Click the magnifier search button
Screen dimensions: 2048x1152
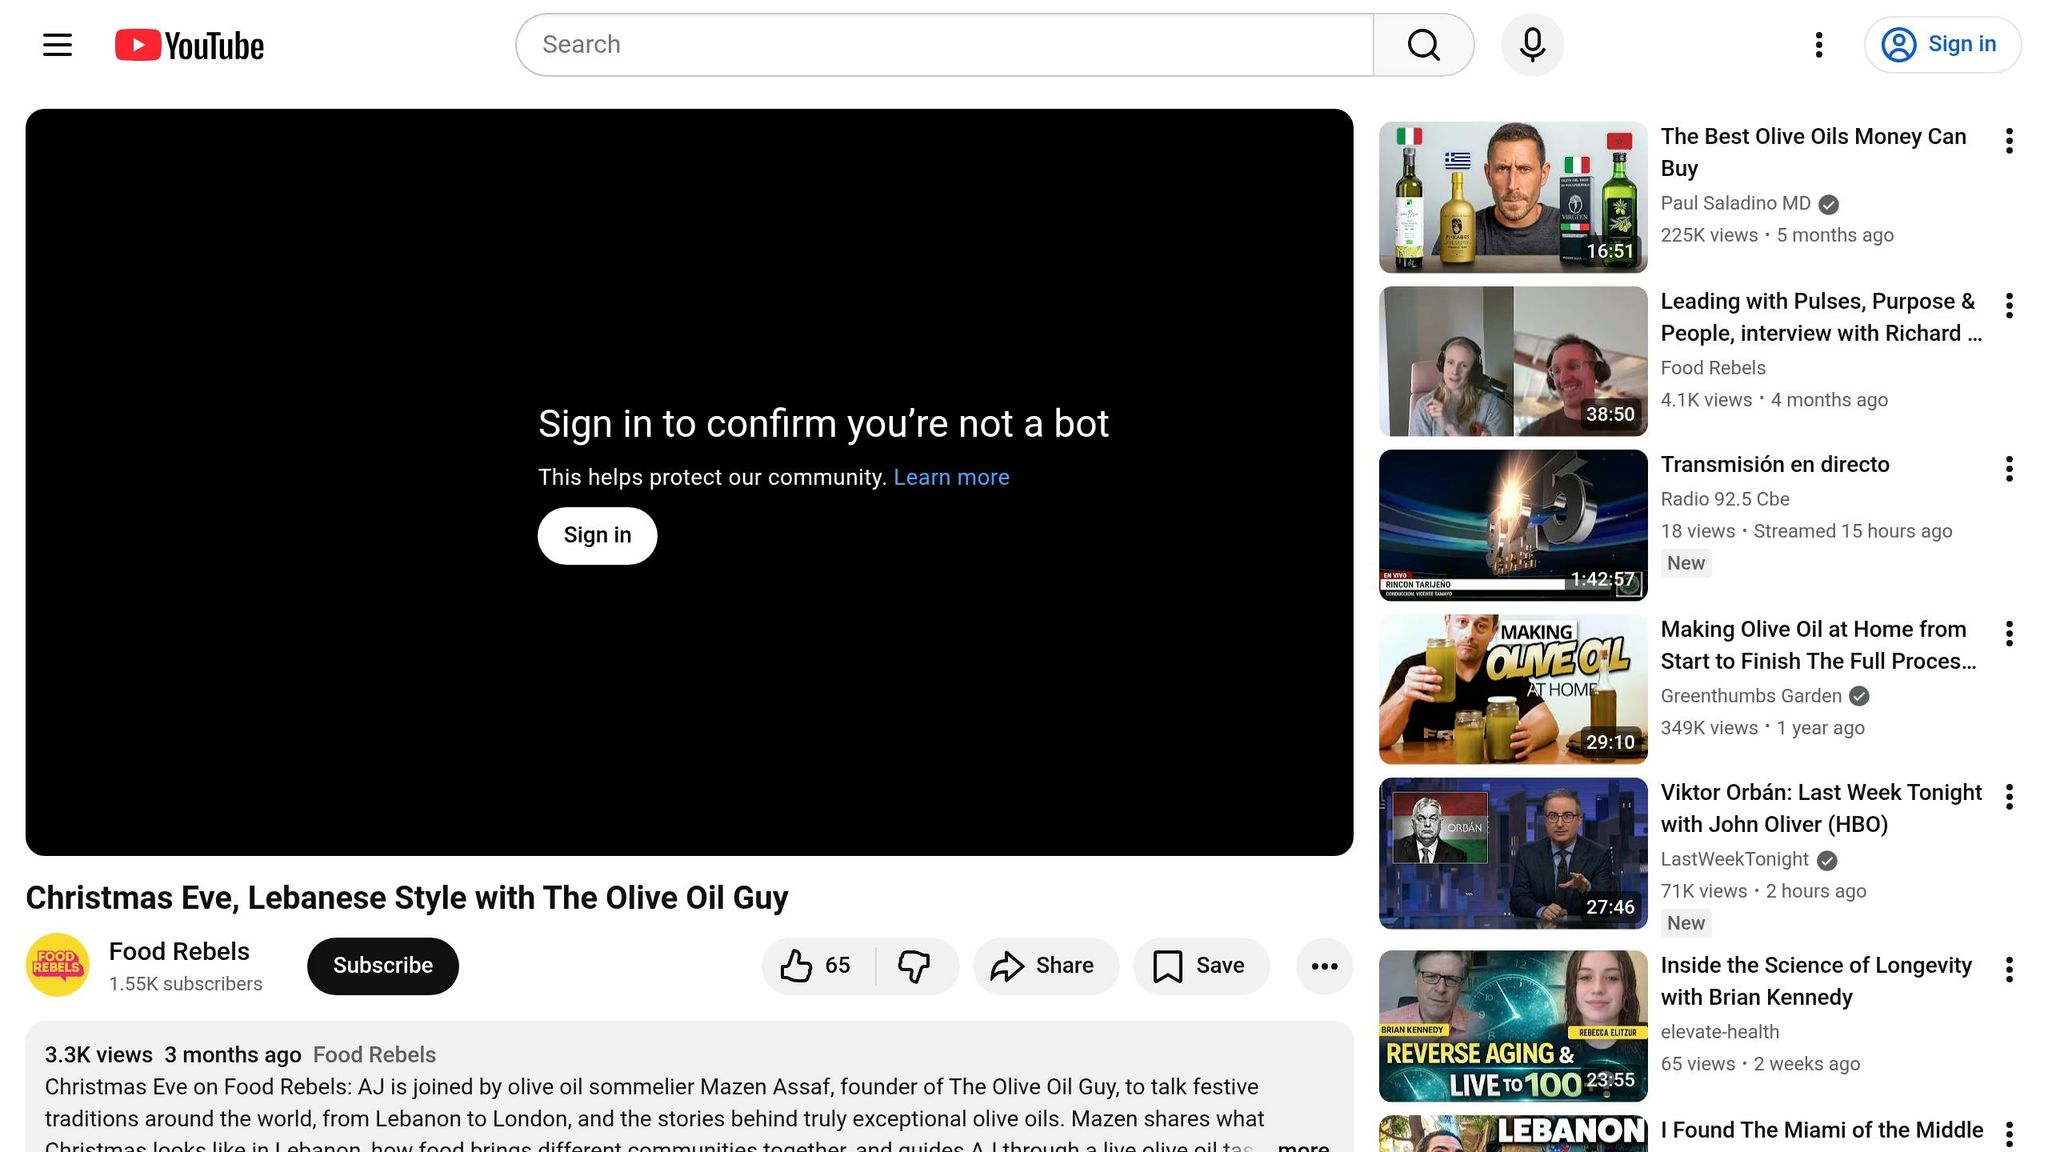tap(1423, 45)
